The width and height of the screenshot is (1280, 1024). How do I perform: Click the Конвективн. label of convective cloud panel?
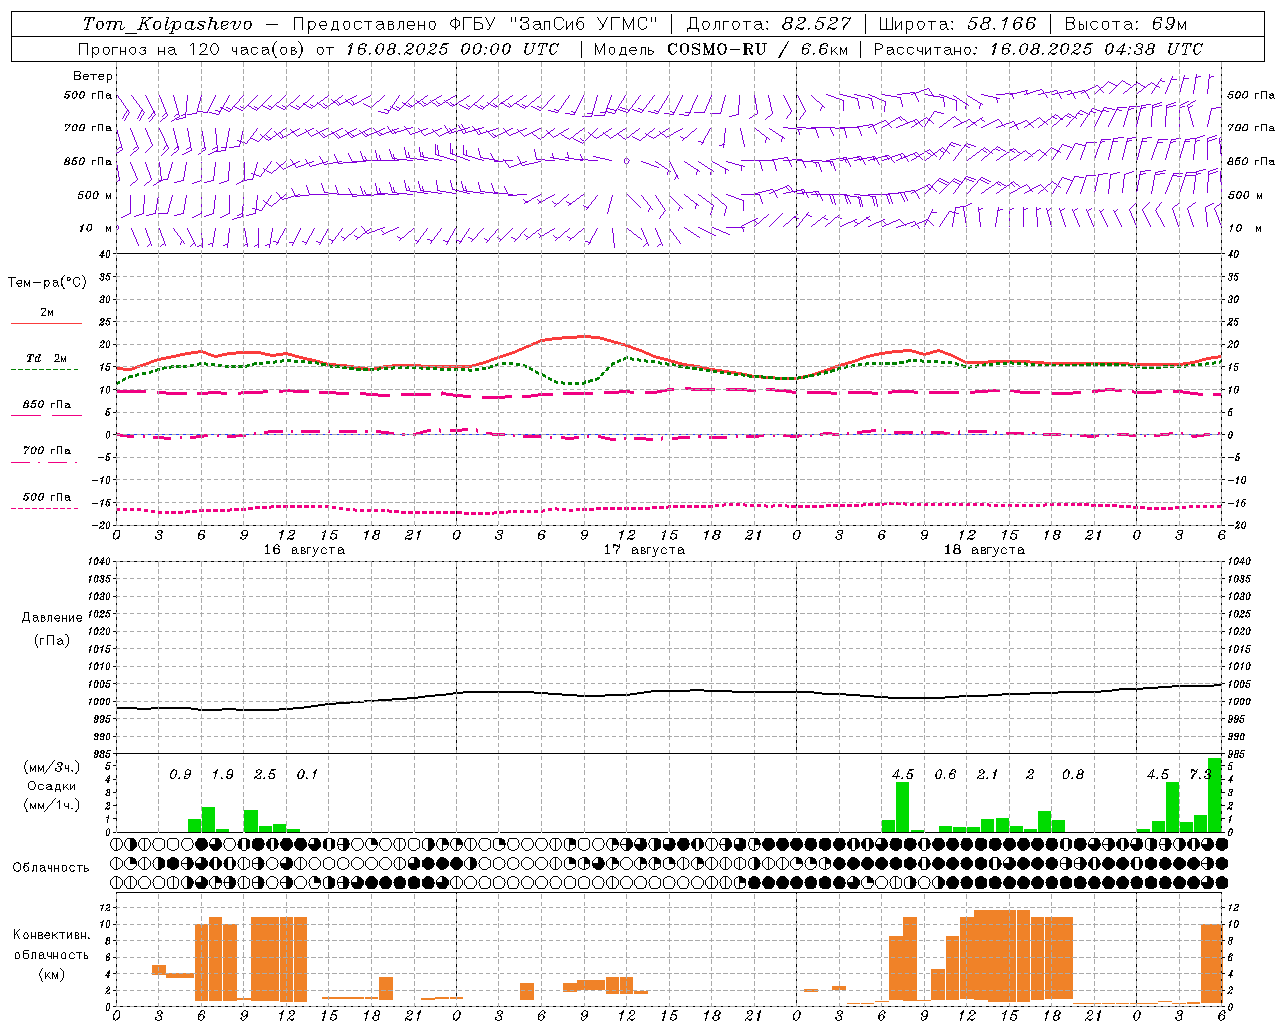[51, 935]
